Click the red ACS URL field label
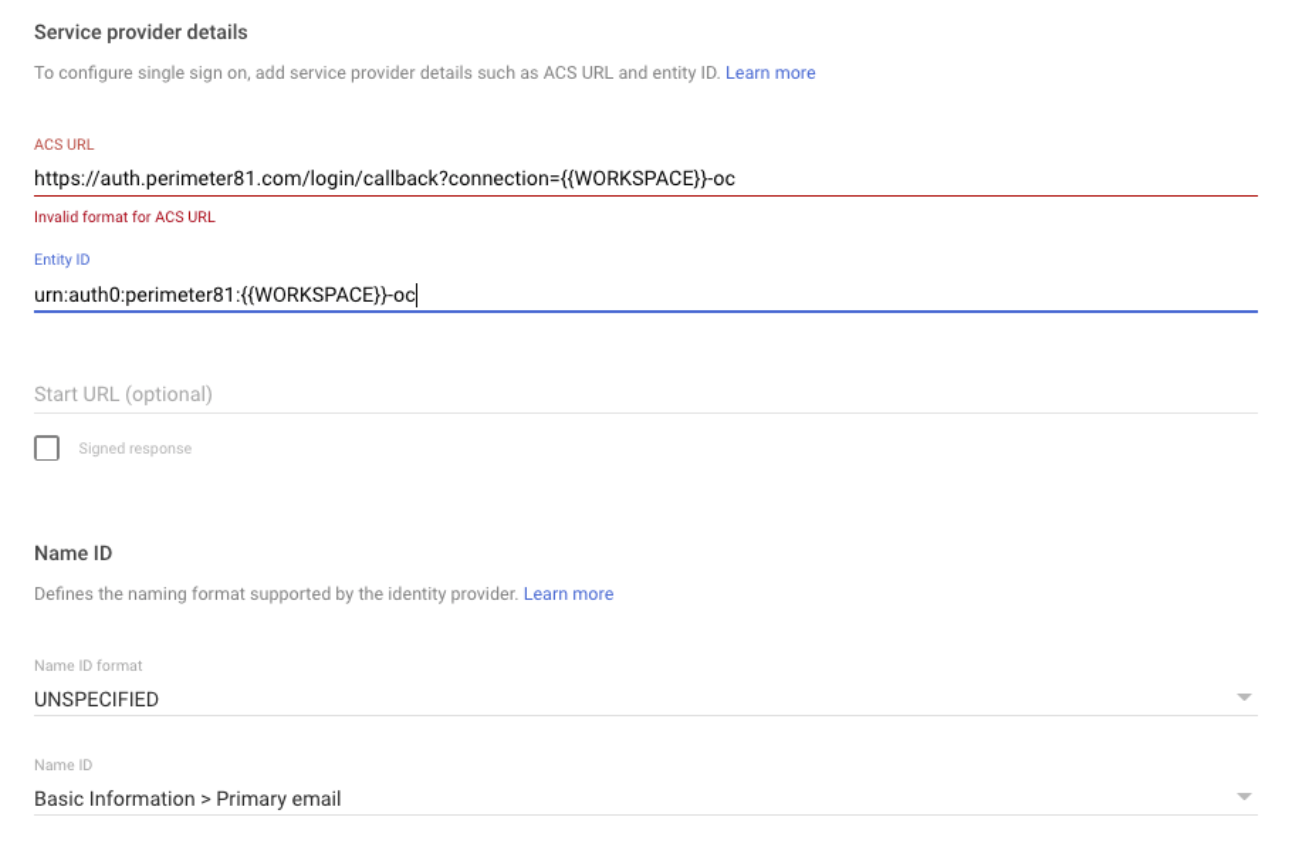Image resolution: width=1290 pixels, height=852 pixels. [64, 145]
